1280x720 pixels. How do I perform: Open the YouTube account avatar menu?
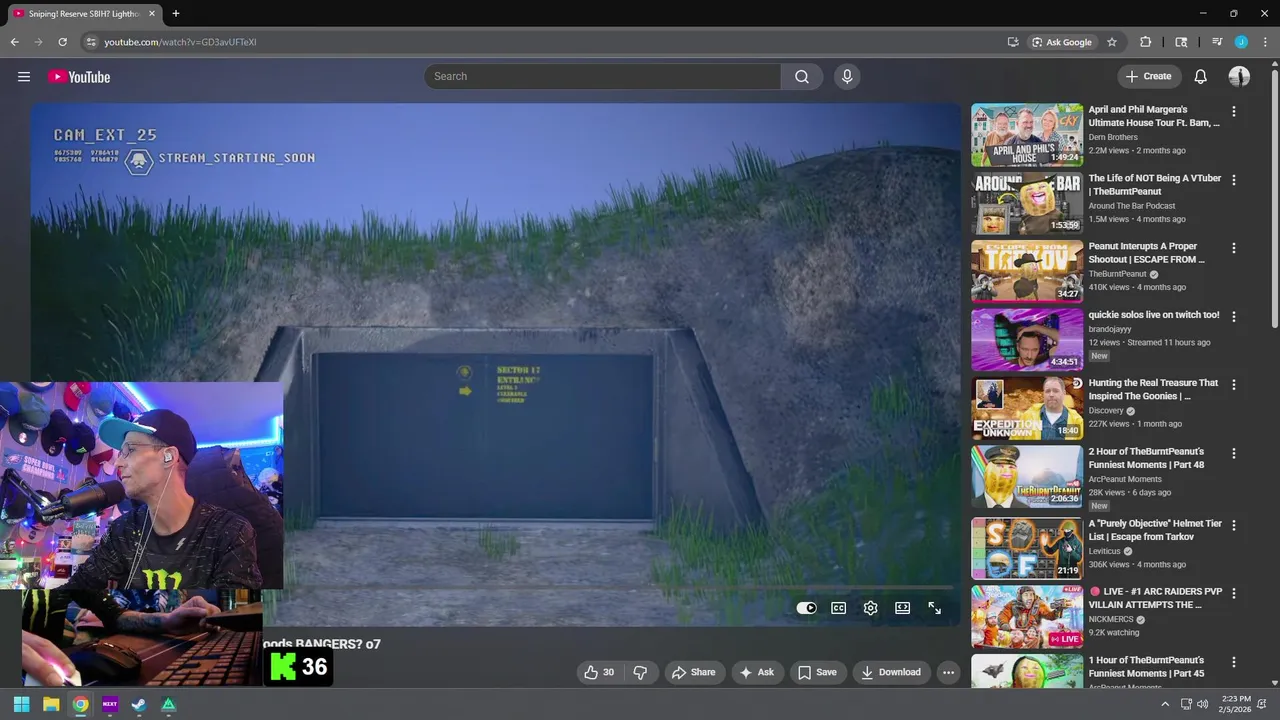(x=1239, y=77)
